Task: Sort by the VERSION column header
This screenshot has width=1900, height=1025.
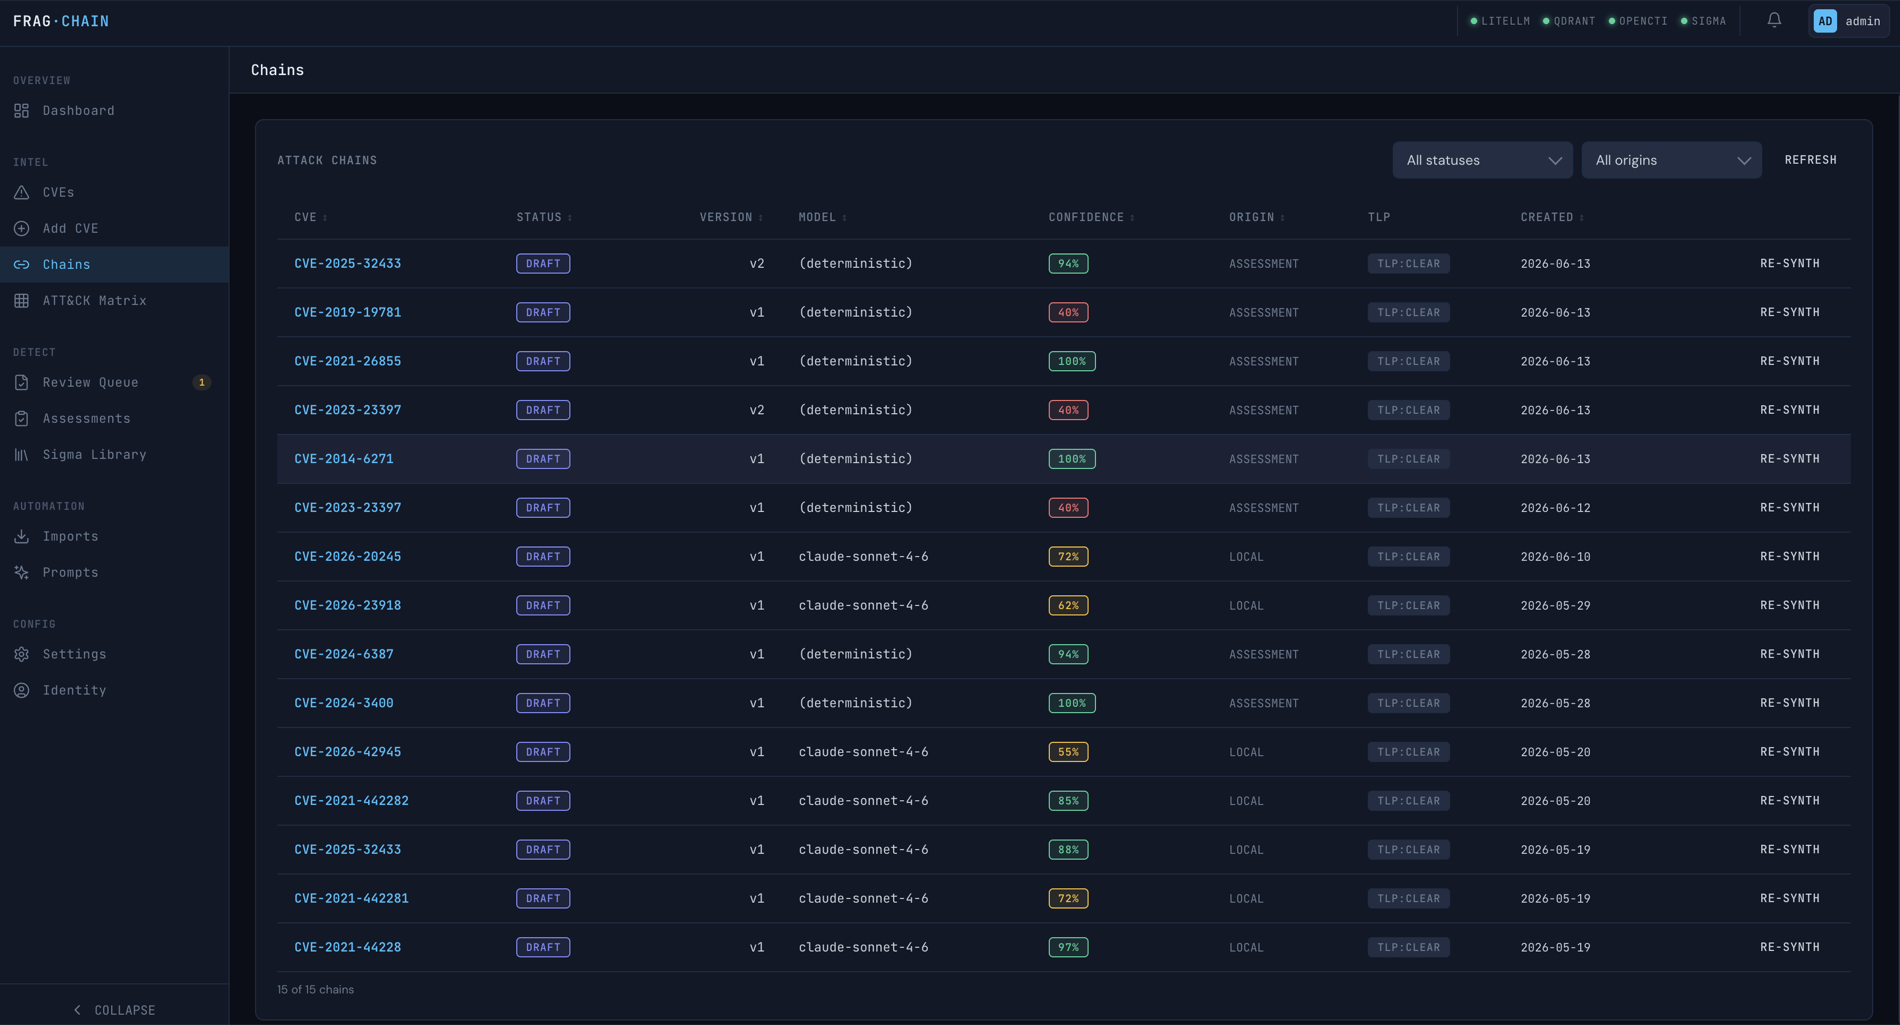Action: pyautogui.click(x=731, y=217)
